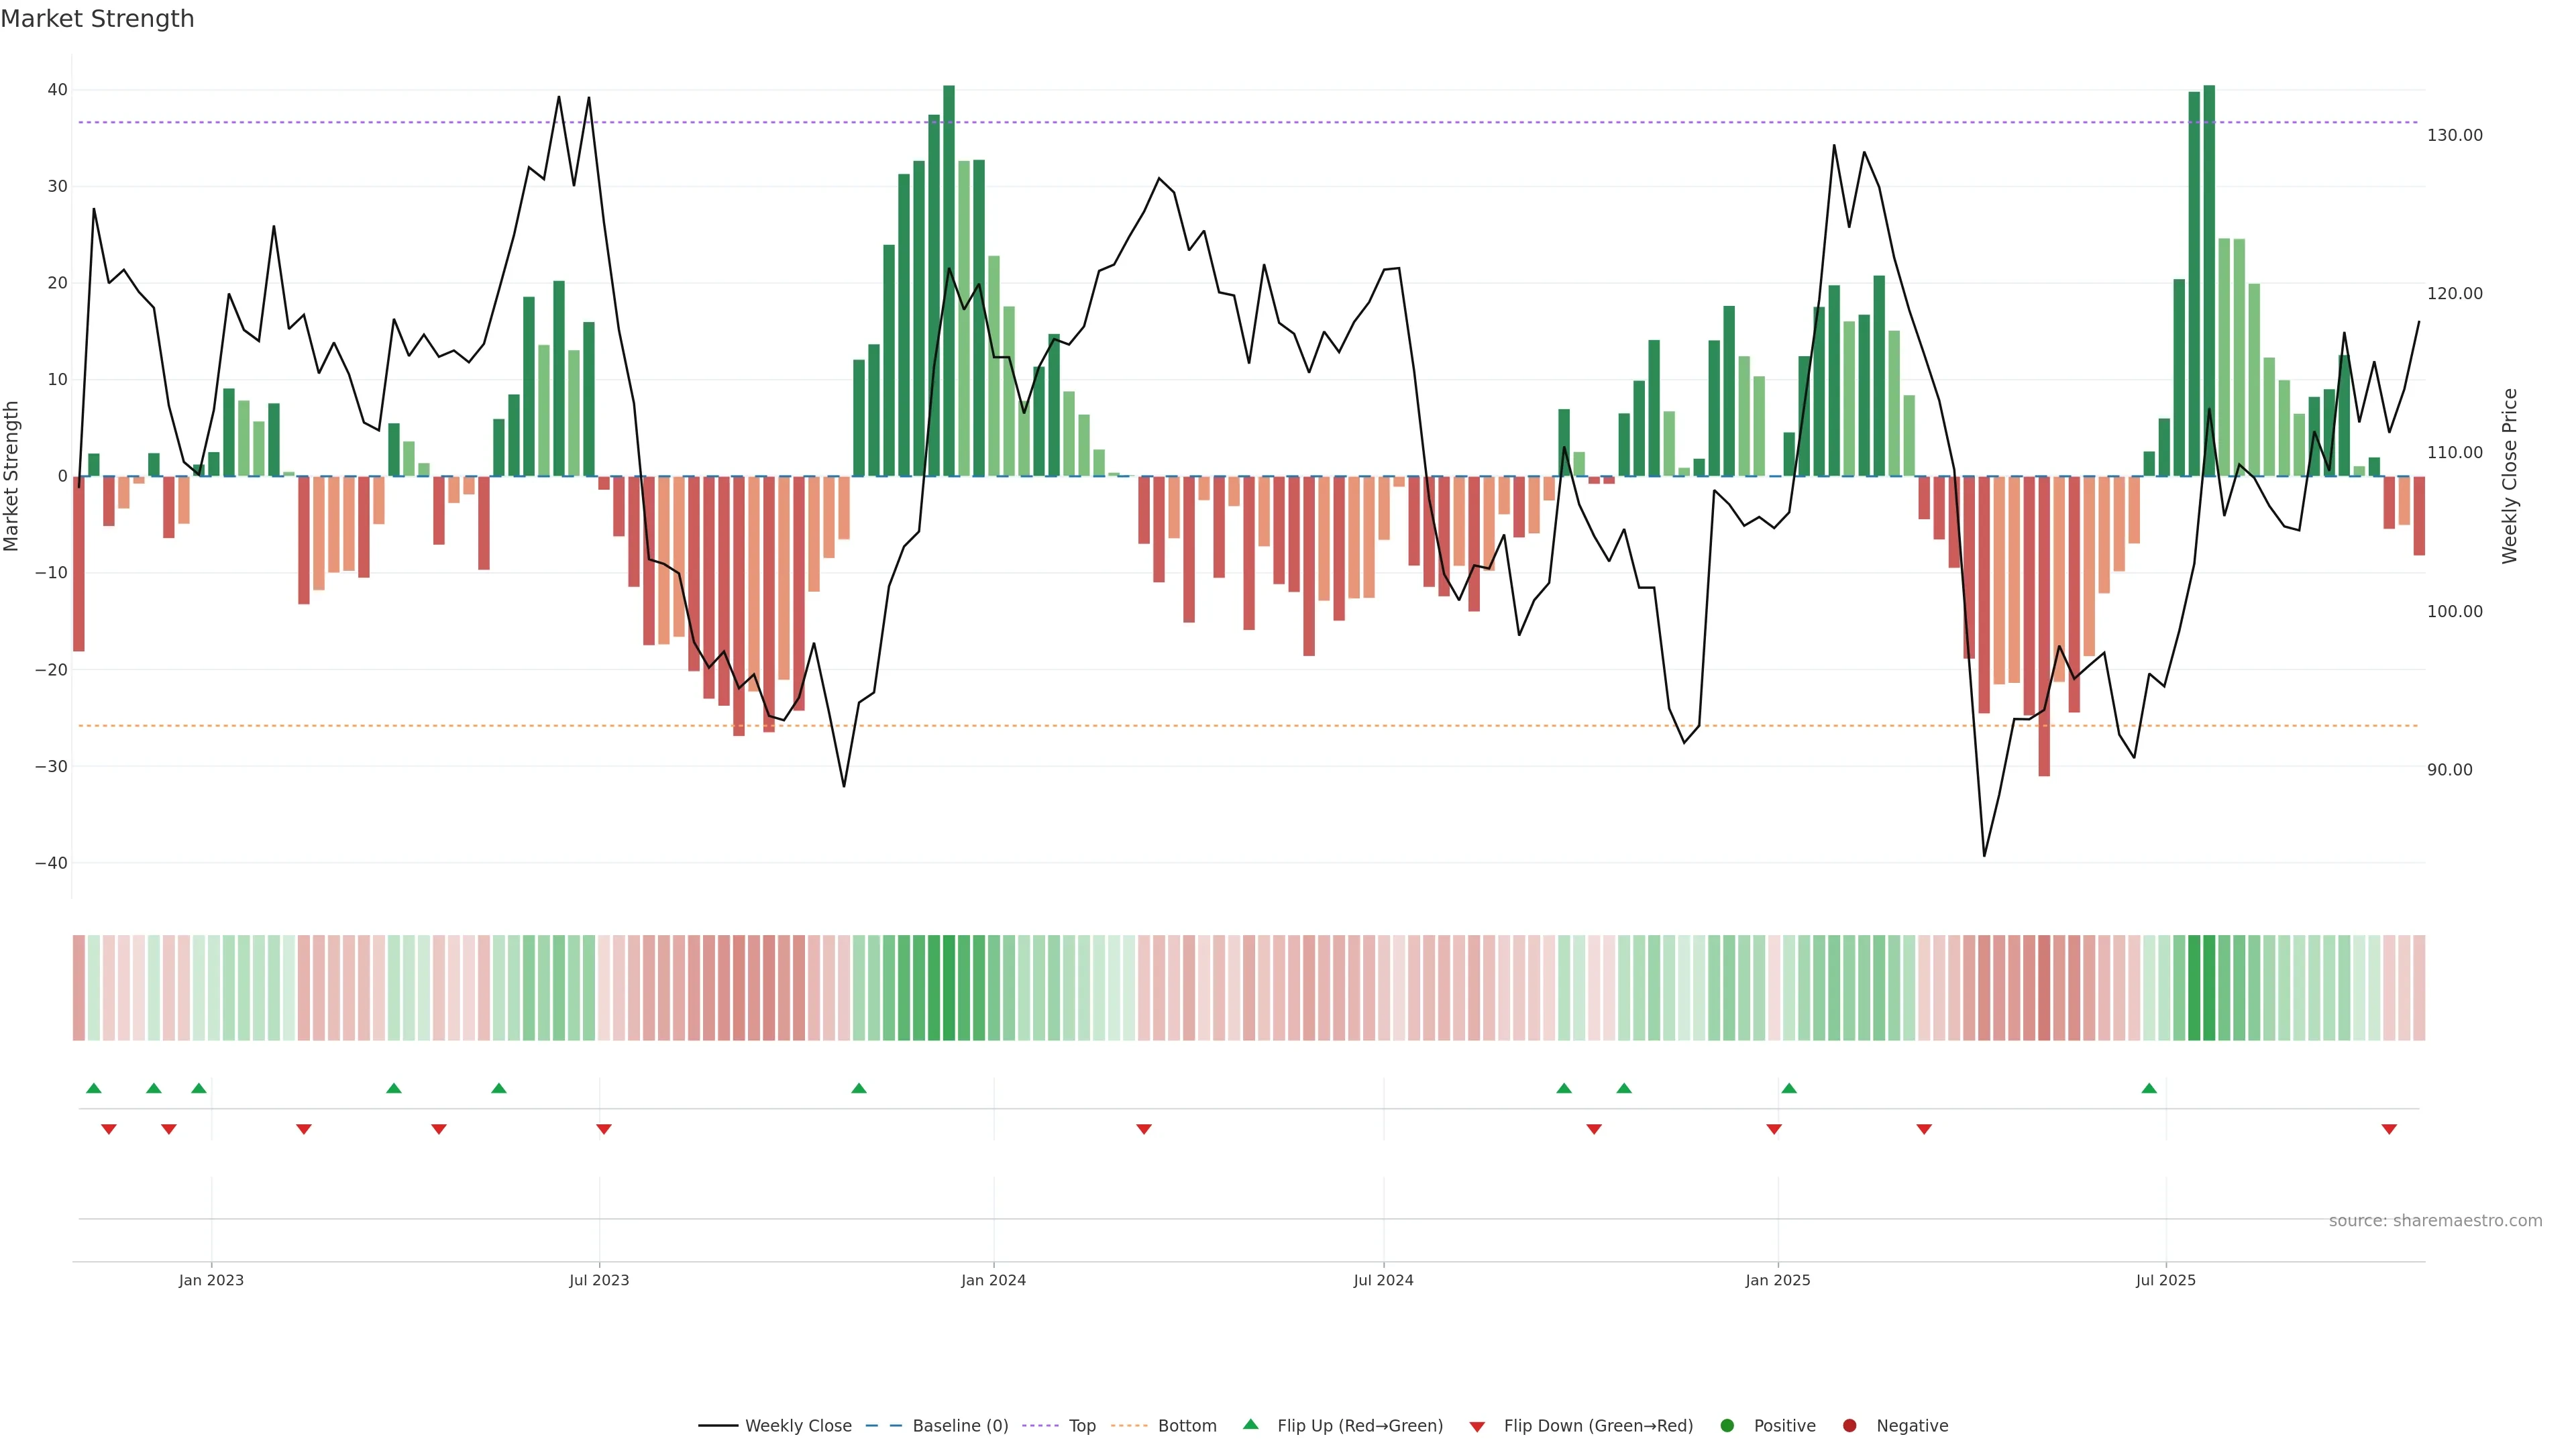Select the Jan 2024 x-axis label
2576x1449 pixels.
[993, 1280]
